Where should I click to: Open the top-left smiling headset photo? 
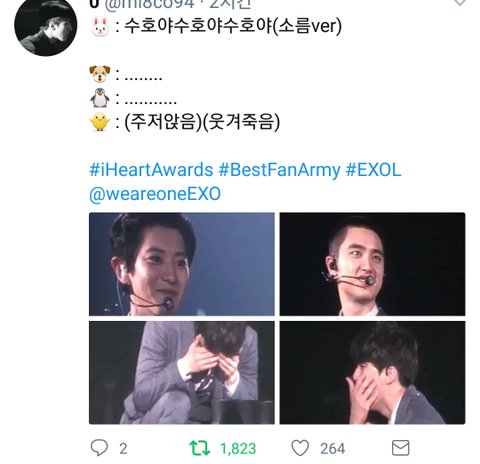click(x=182, y=264)
